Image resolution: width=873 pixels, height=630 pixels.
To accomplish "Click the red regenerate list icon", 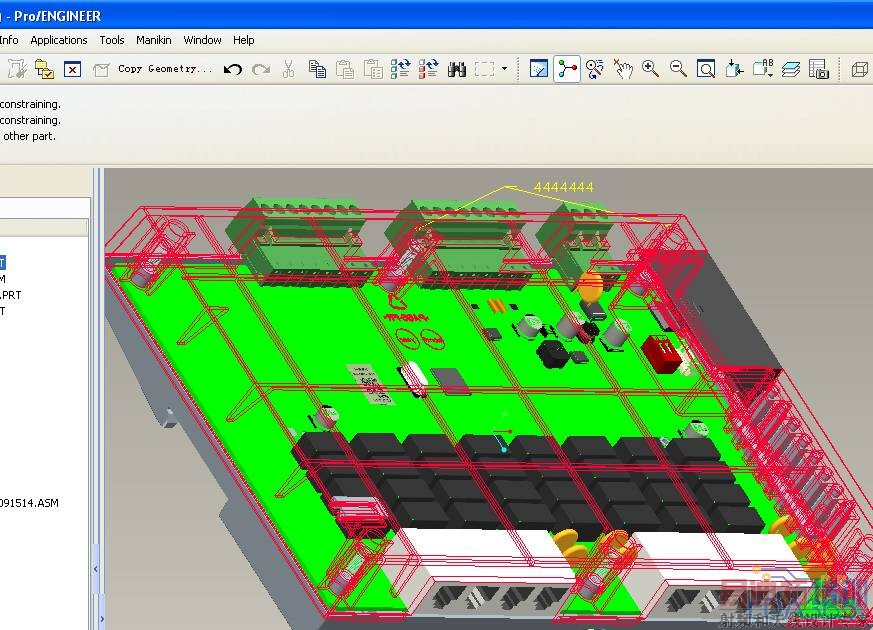I will coord(428,68).
